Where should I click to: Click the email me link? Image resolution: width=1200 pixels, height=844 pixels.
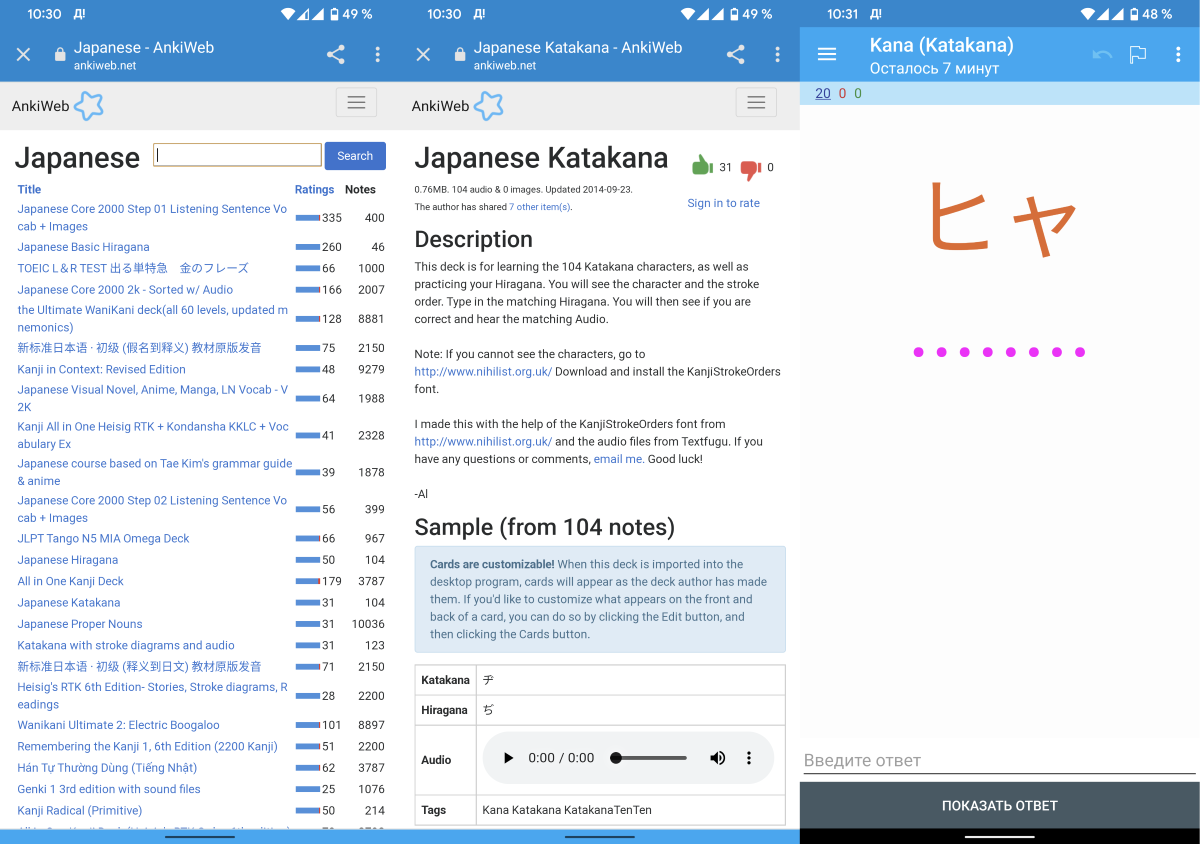pyautogui.click(x=618, y=459)
